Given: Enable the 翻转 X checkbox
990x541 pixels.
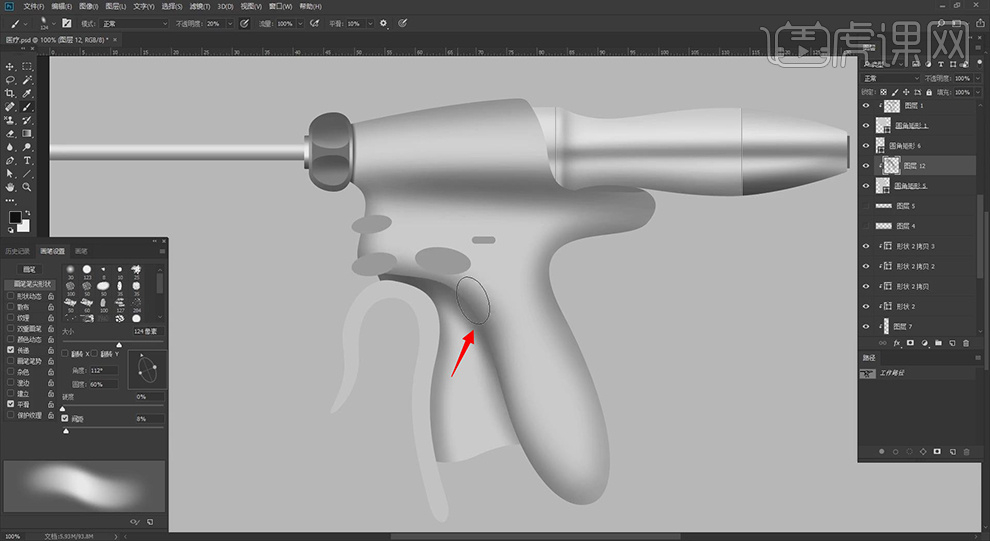Looking at the screenshot, I should (65, 354).
